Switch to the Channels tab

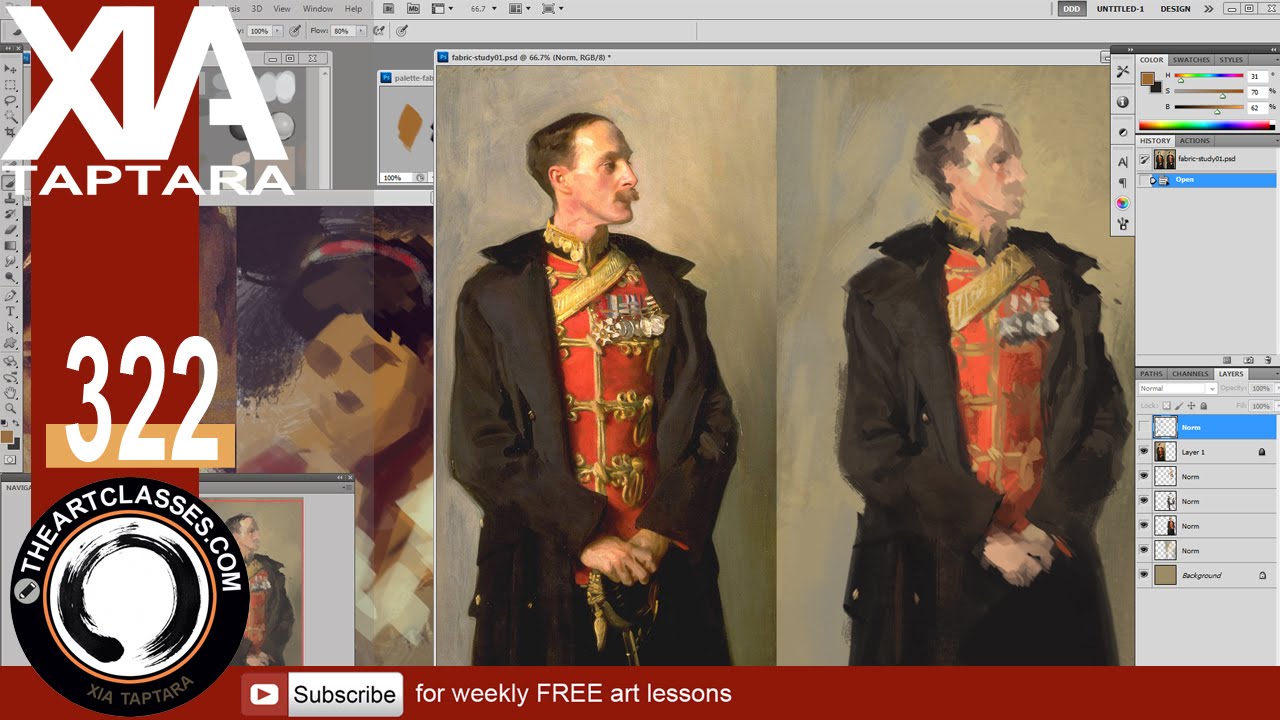click(1190, 374)
